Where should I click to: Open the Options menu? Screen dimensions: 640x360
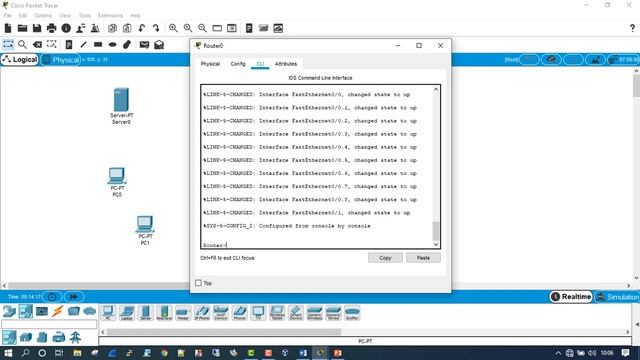click(x=42, y=16)
